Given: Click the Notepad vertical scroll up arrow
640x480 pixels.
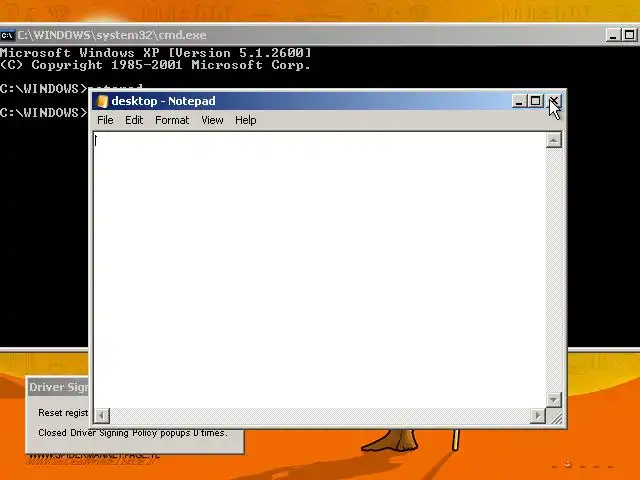Looking at the screenshot, I should (x=553, y=140).
